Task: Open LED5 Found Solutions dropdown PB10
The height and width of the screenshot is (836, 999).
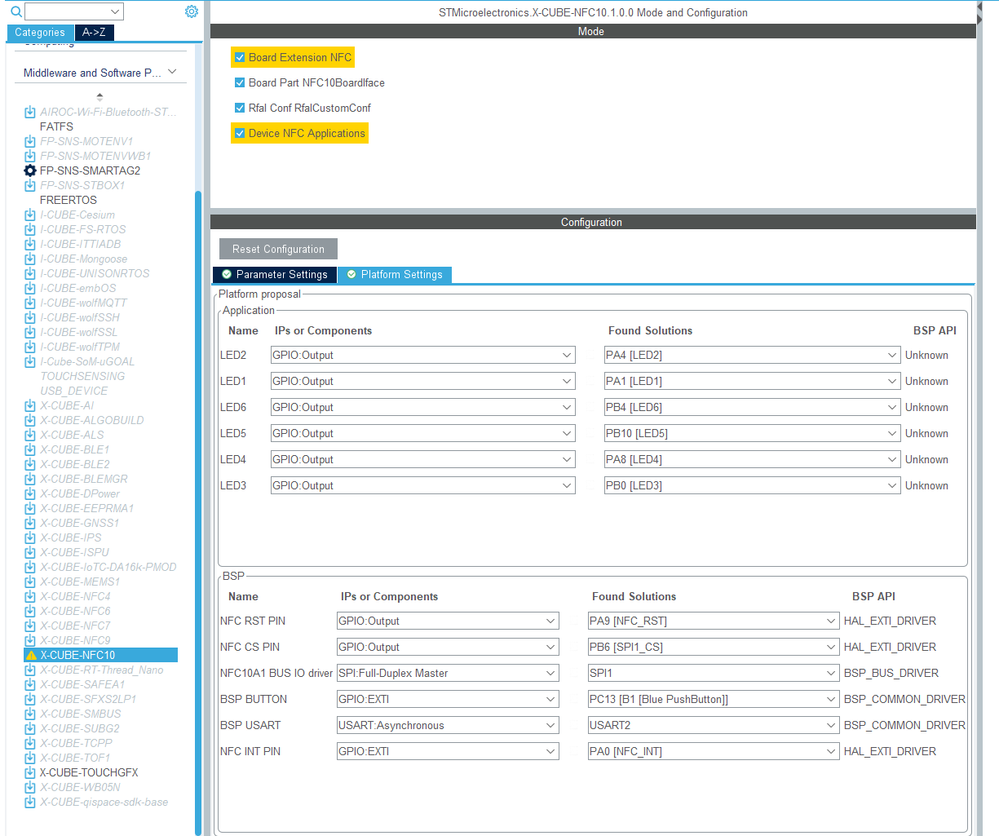Action: [752, 433]
